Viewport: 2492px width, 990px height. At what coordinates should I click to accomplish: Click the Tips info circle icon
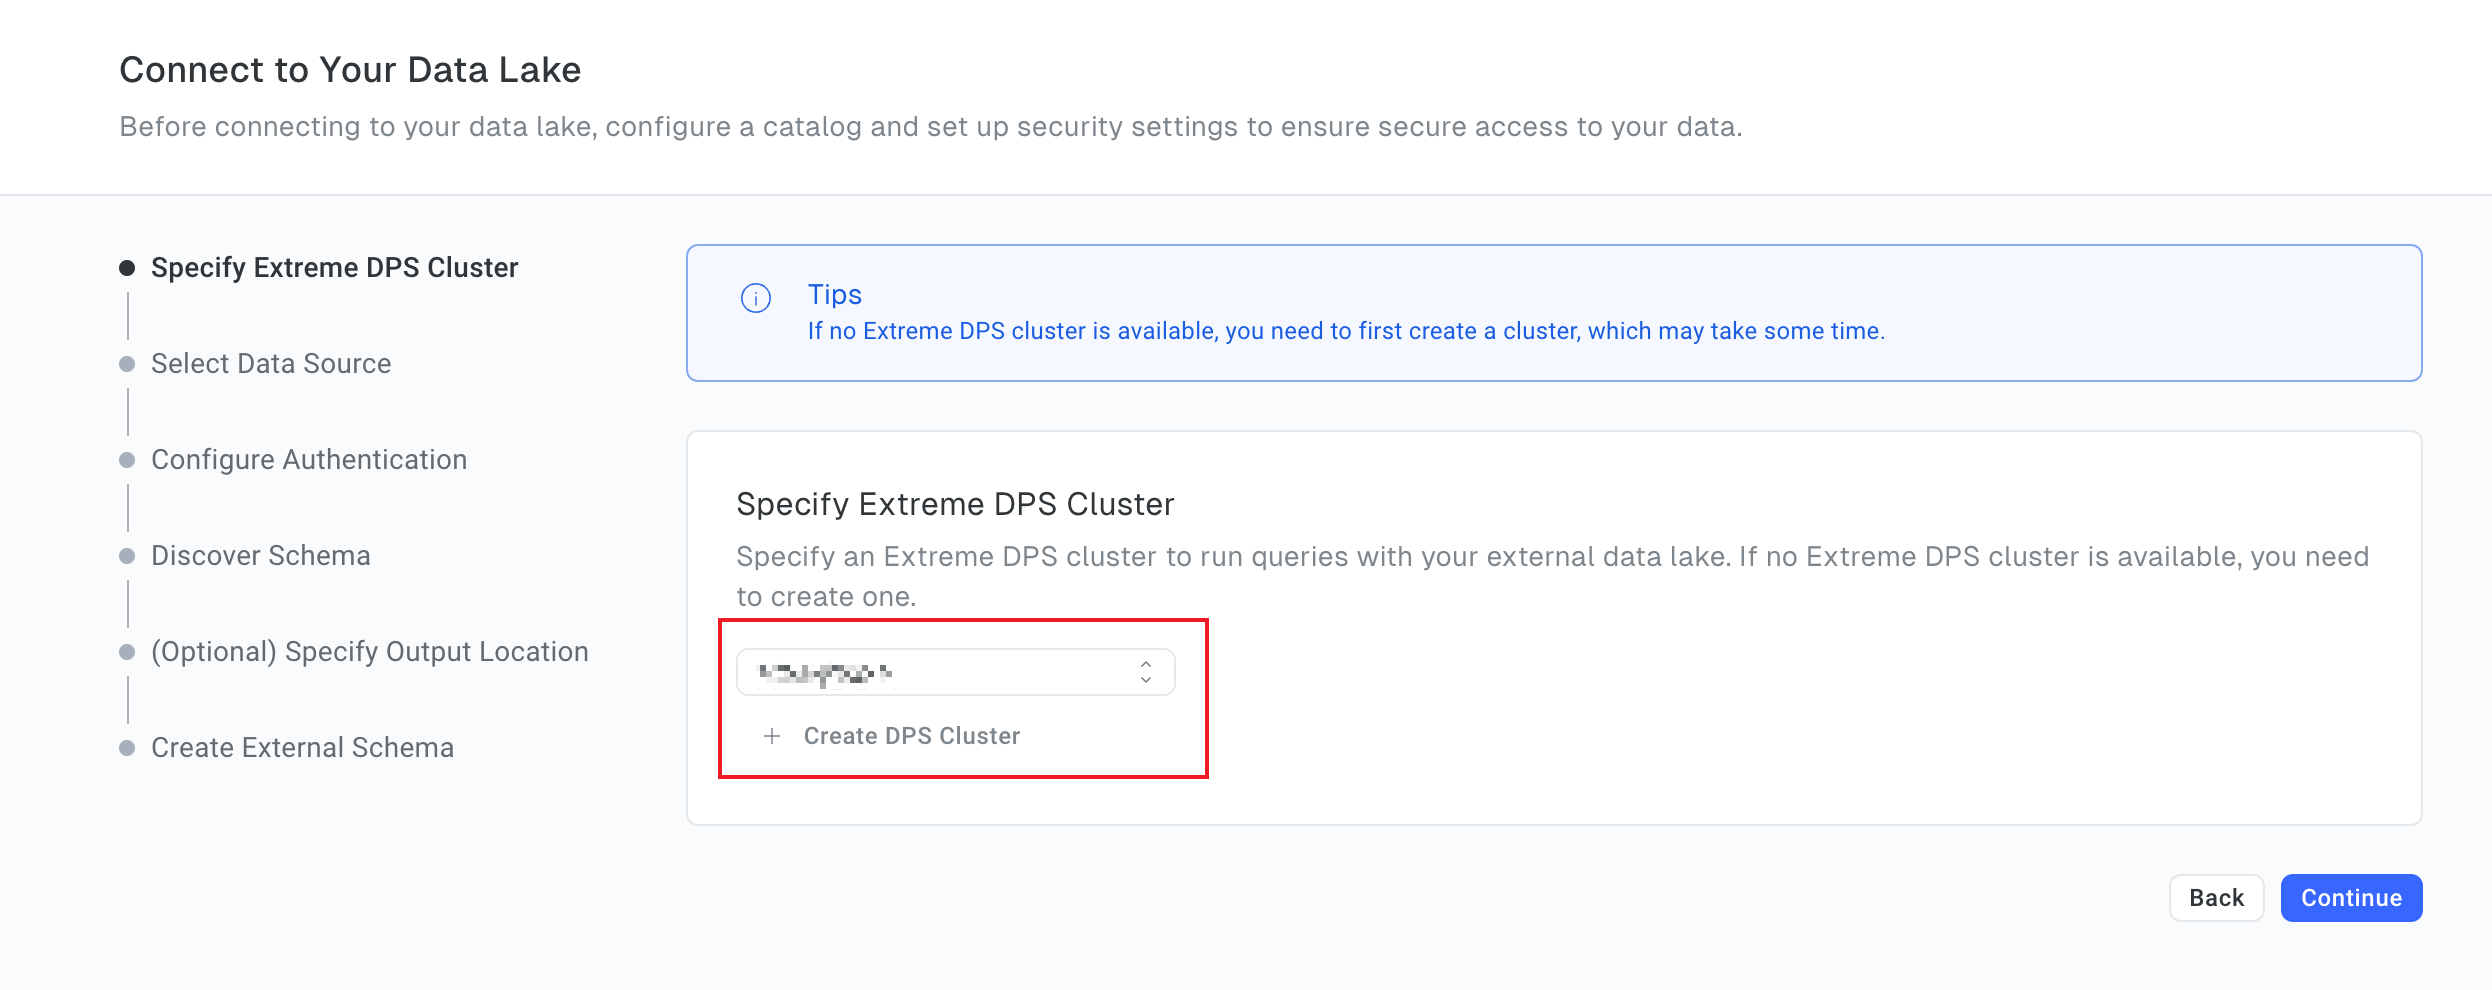point(756,298)
